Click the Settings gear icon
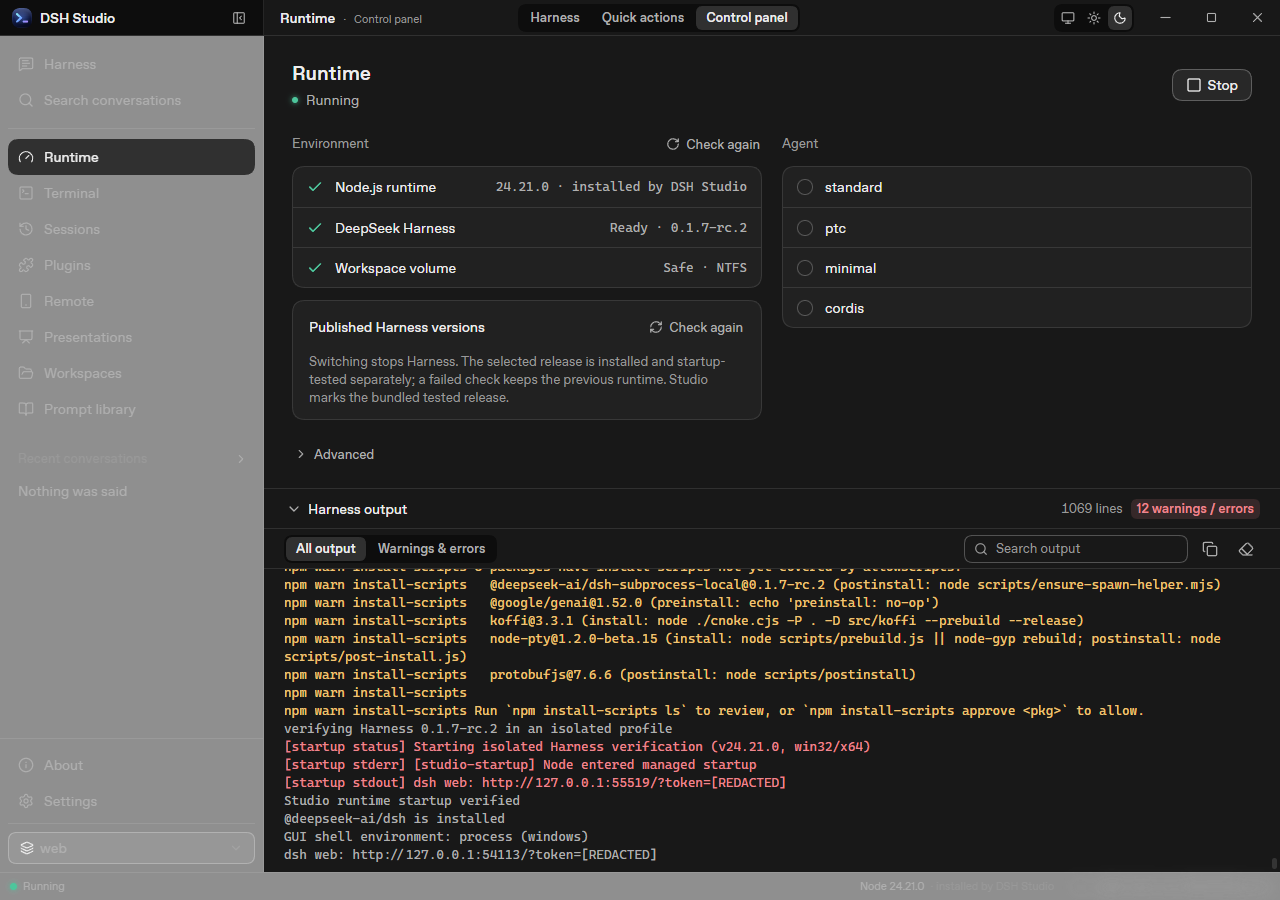Image resolution: width=1280 pixels, height=900 pixels. 27,801
